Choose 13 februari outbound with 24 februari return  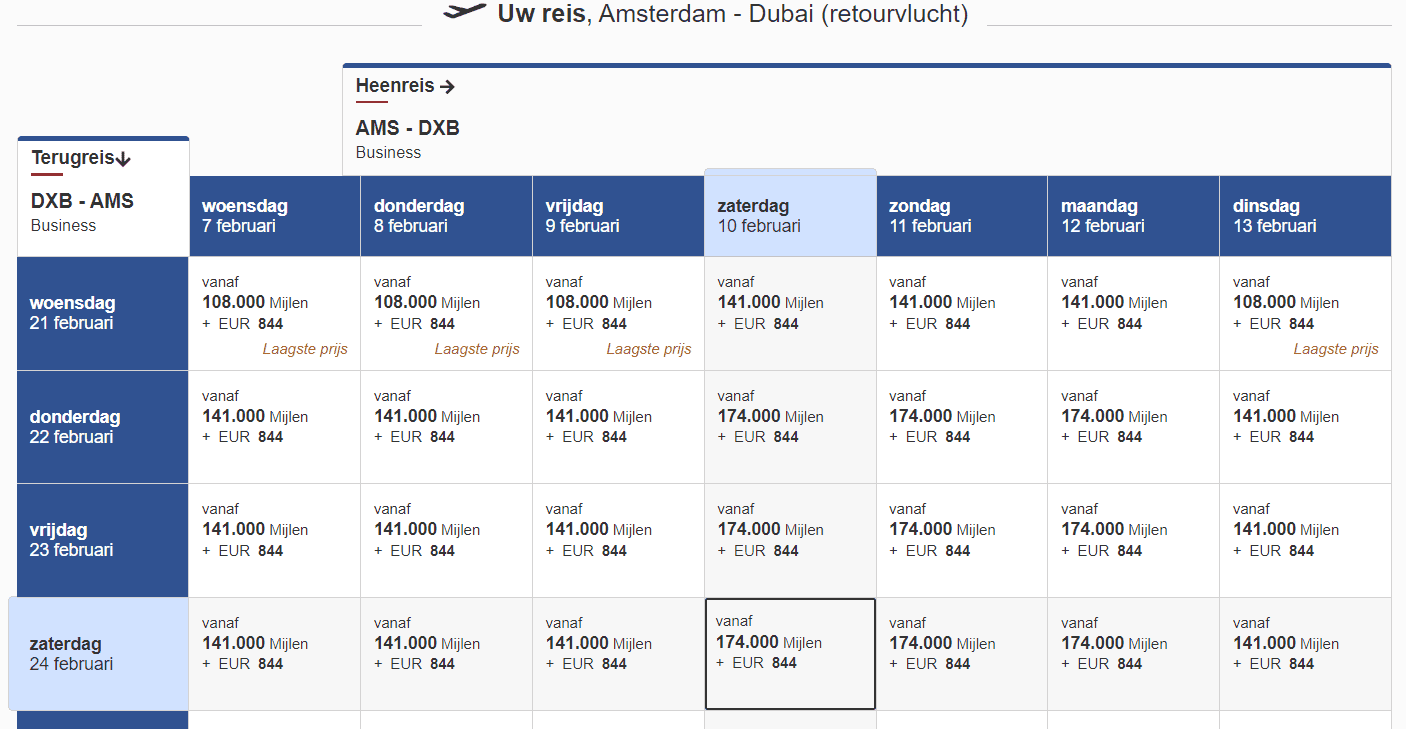tap(1304, 654)
